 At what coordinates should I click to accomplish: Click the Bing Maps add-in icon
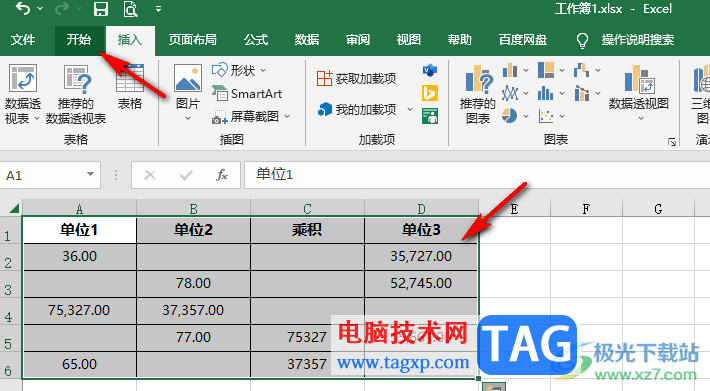coord(430,93)
